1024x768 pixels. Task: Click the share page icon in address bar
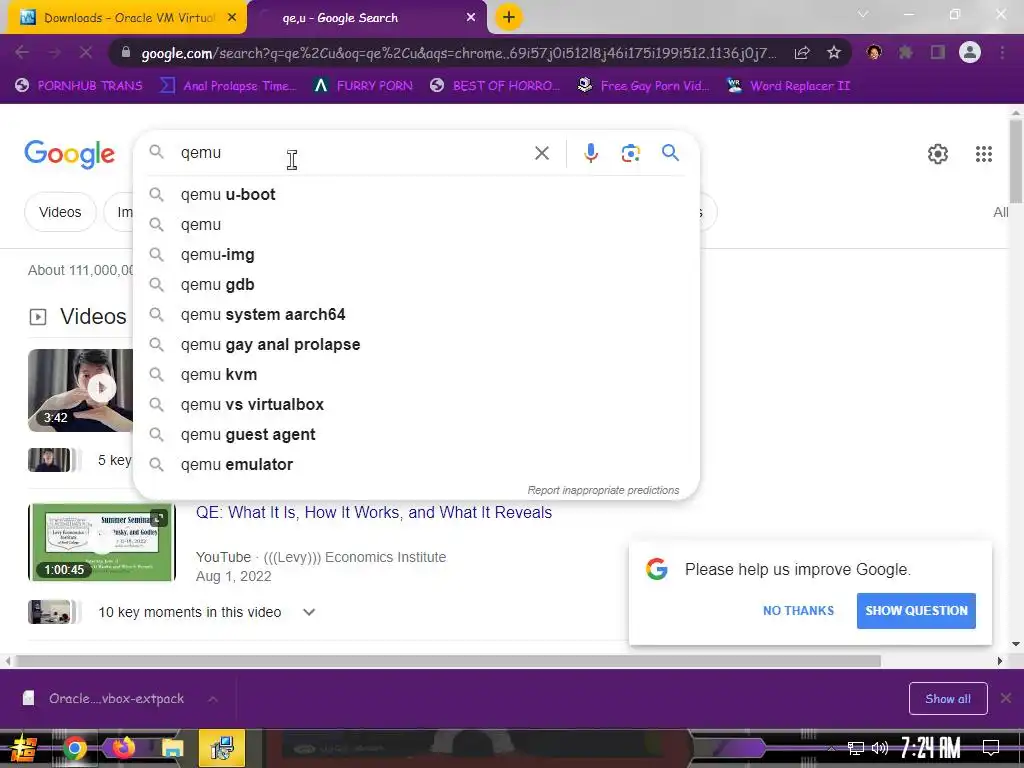point(802,52)
